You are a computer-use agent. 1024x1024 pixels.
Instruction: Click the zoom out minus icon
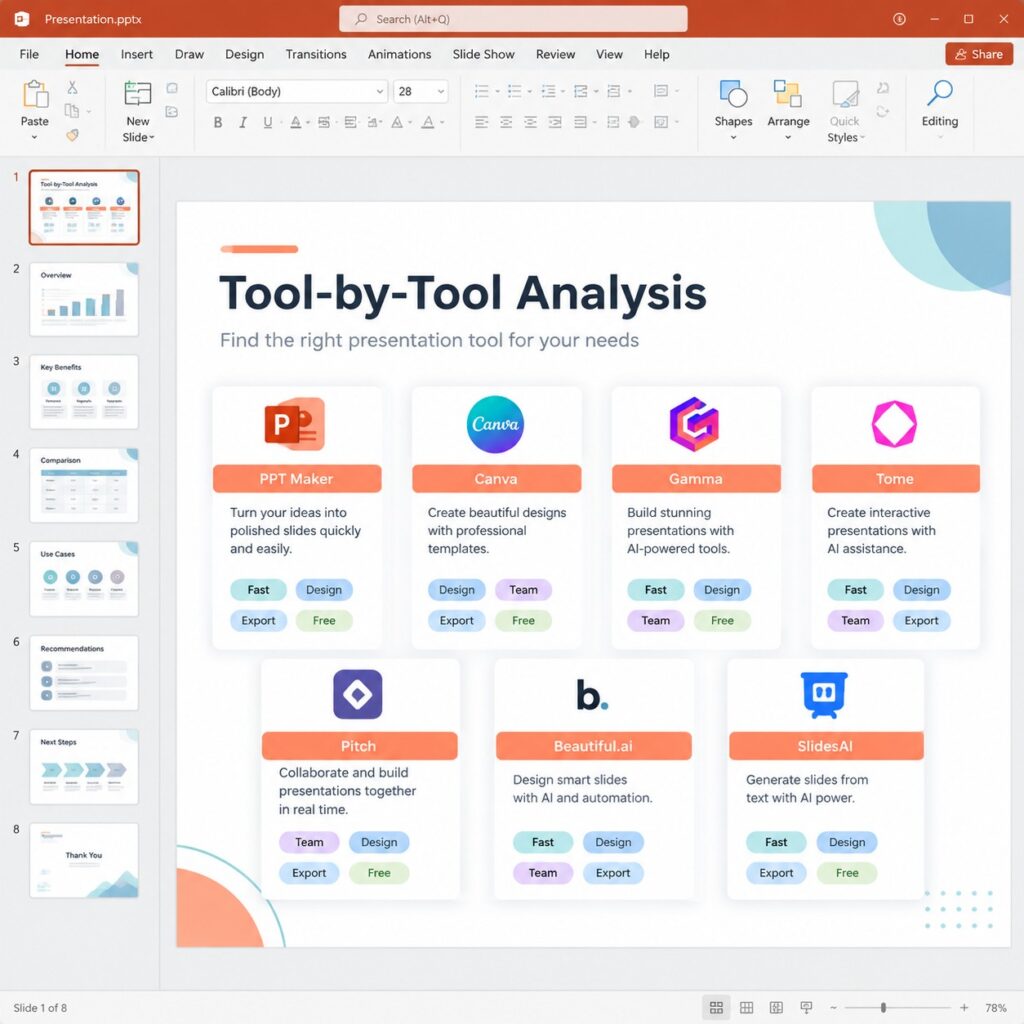click(x=833, y=1008)
